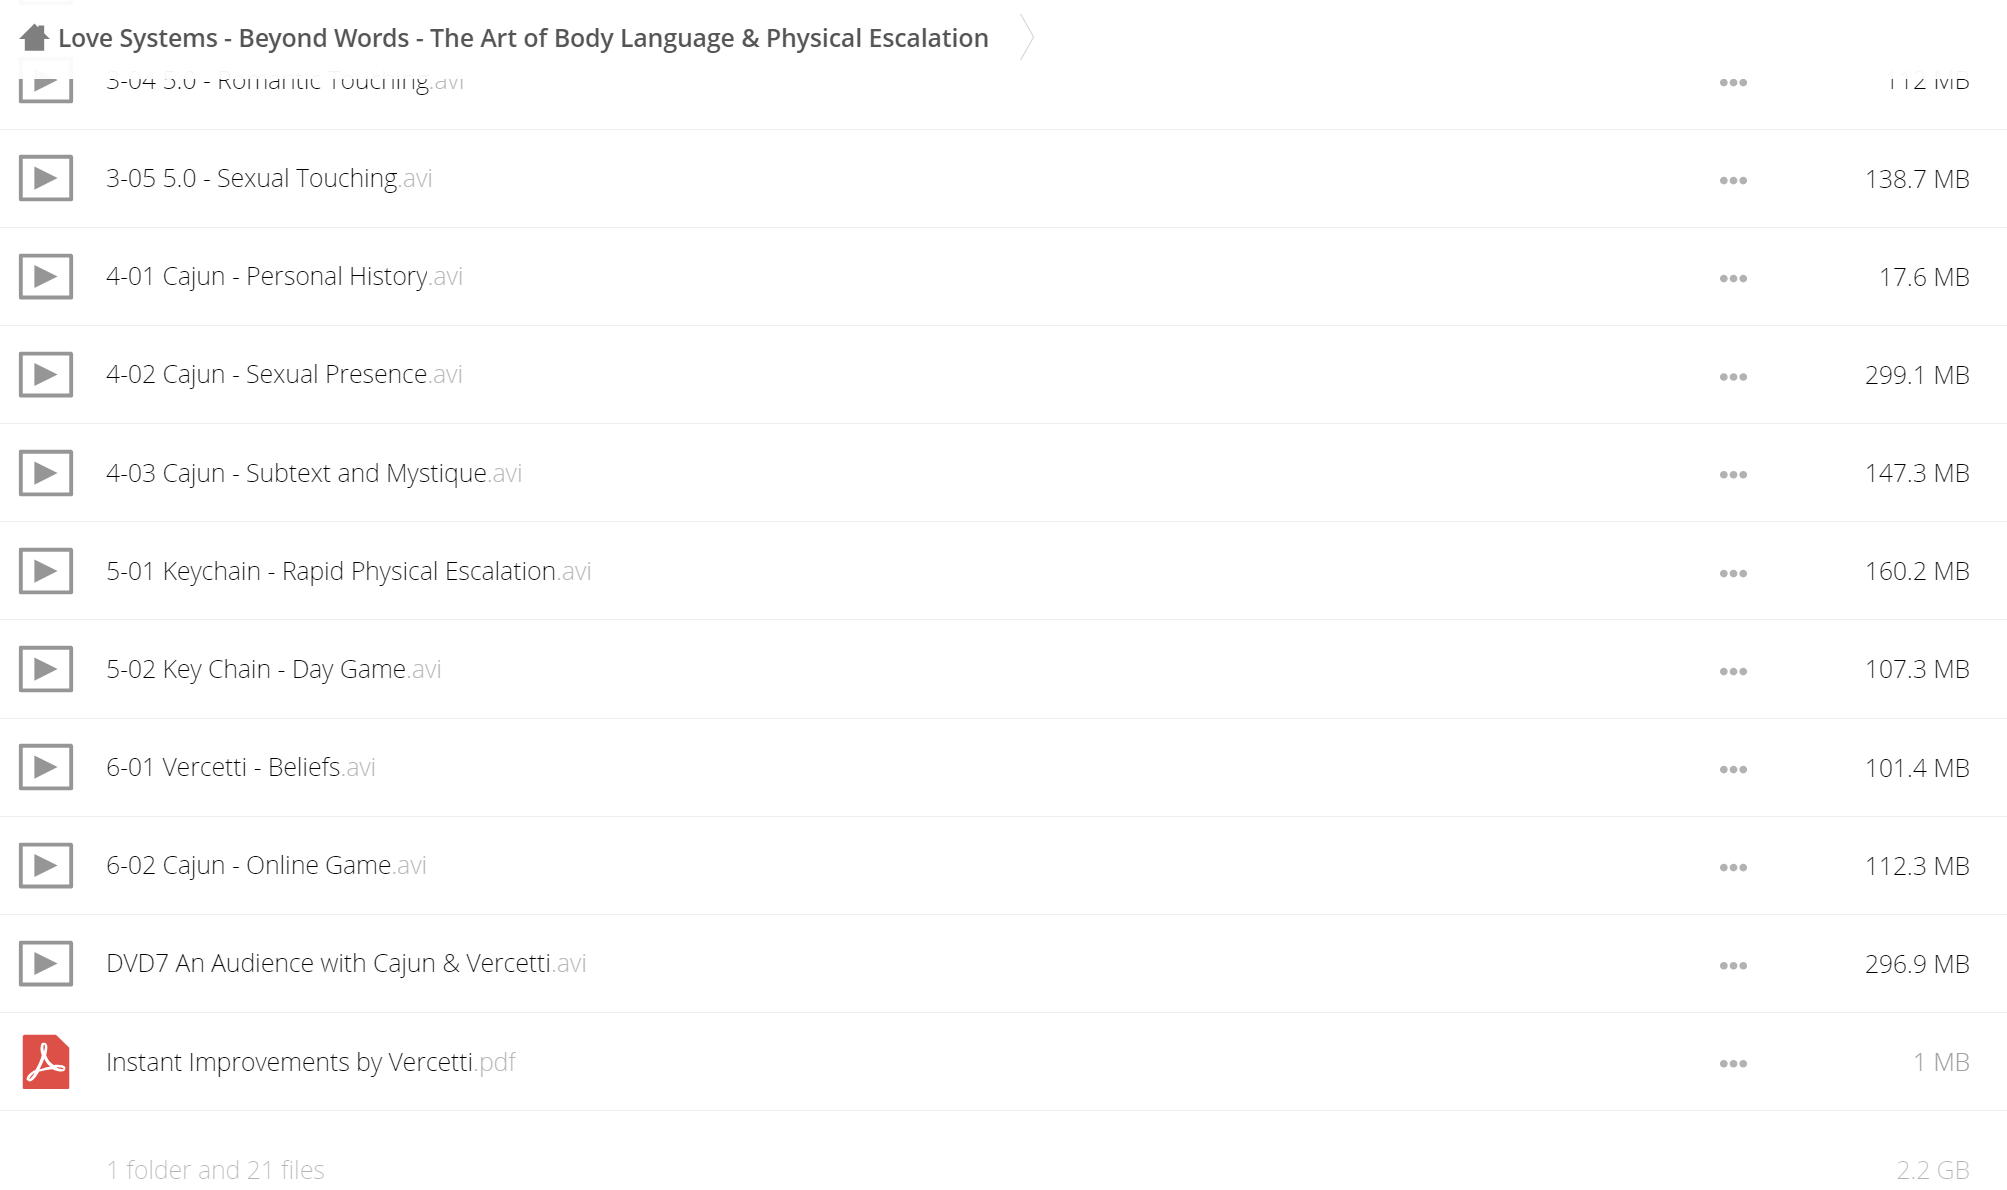This screenshot has height=1190, width=2007.
Task: Click video icon for Sexual Touching file
Action: tap(46, 178)
